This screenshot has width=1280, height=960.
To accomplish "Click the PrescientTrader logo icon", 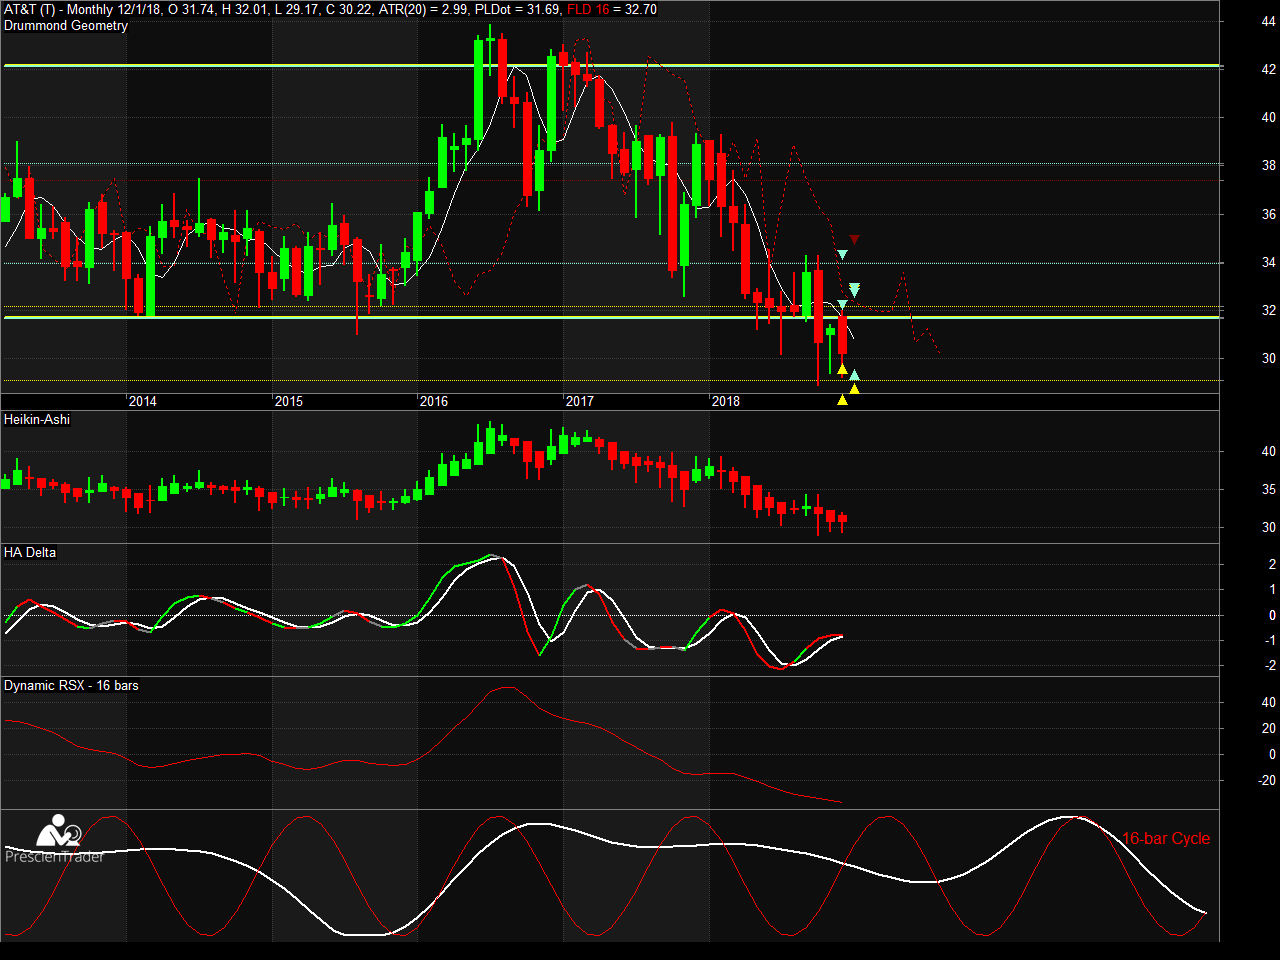I will (x=58, y=832).
